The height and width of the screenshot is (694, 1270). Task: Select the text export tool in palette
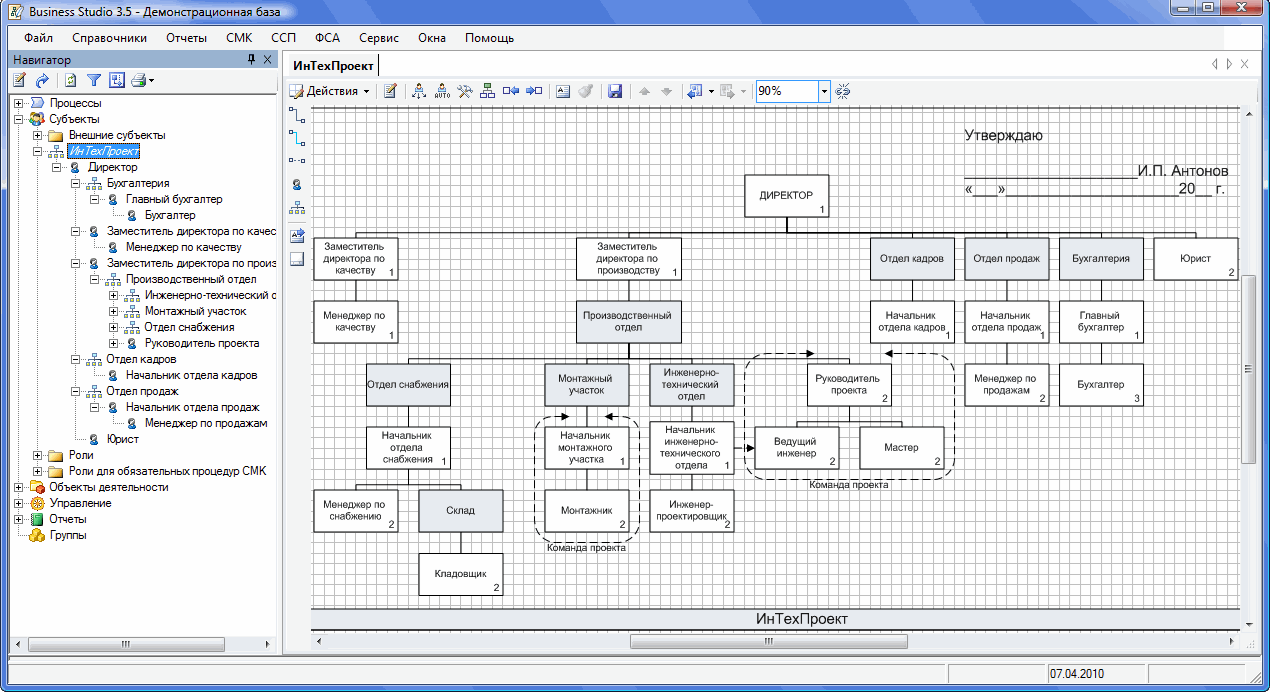(x=297, y=236)
